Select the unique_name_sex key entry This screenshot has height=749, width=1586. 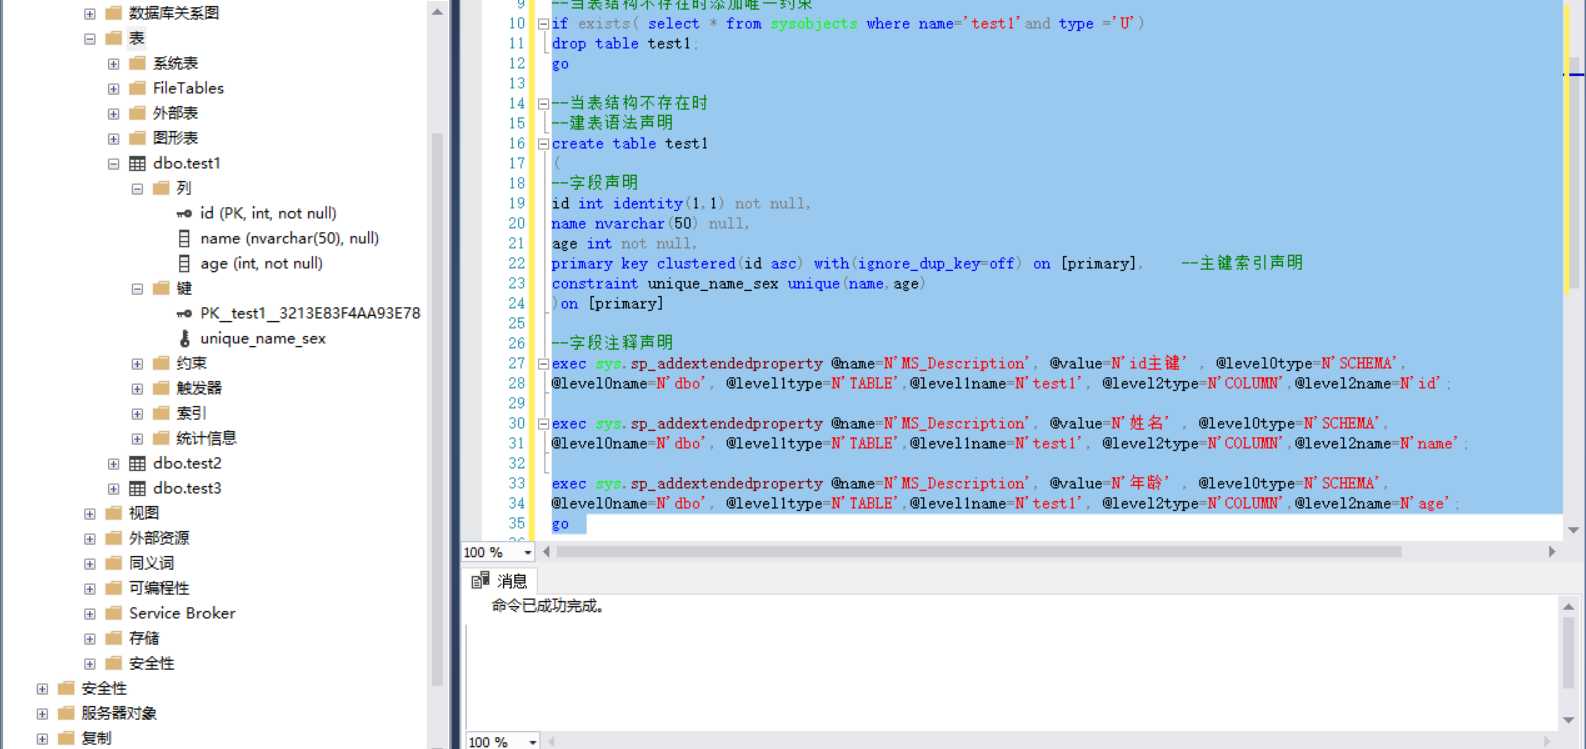(263, 338)
